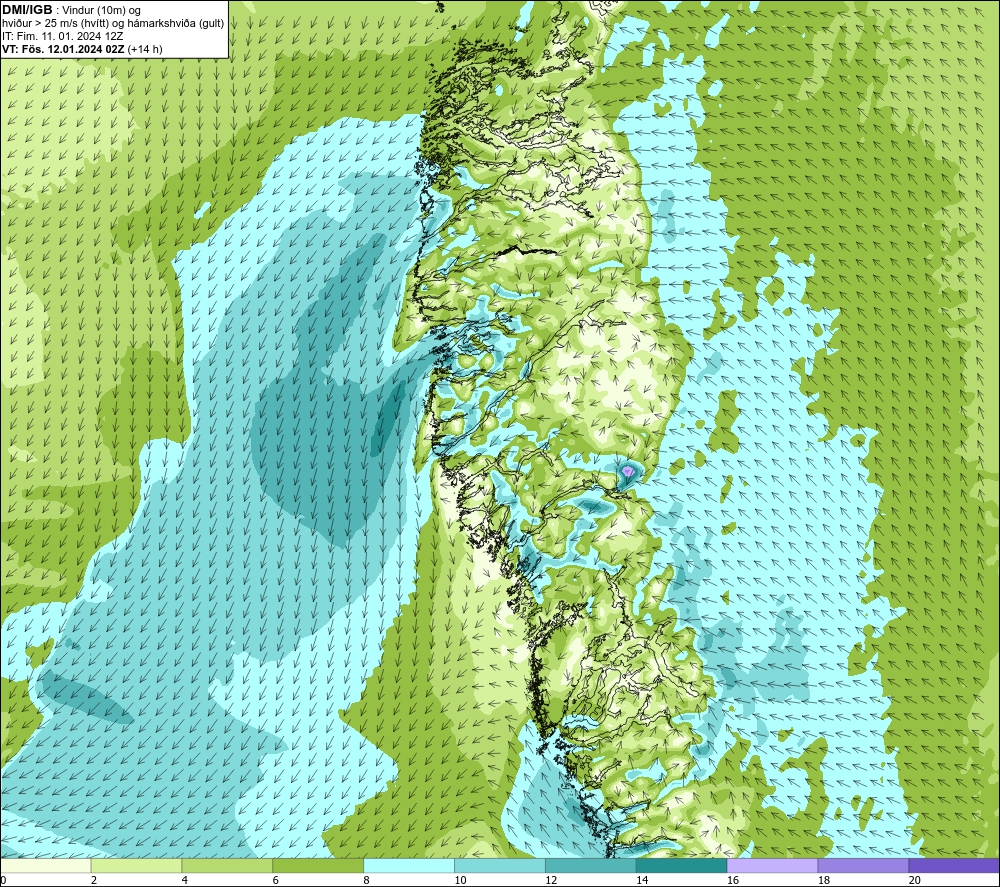
Task: Click the 'IT: Fim. 11. 01. 2024 12Z' line
Action: click(62, 36)
